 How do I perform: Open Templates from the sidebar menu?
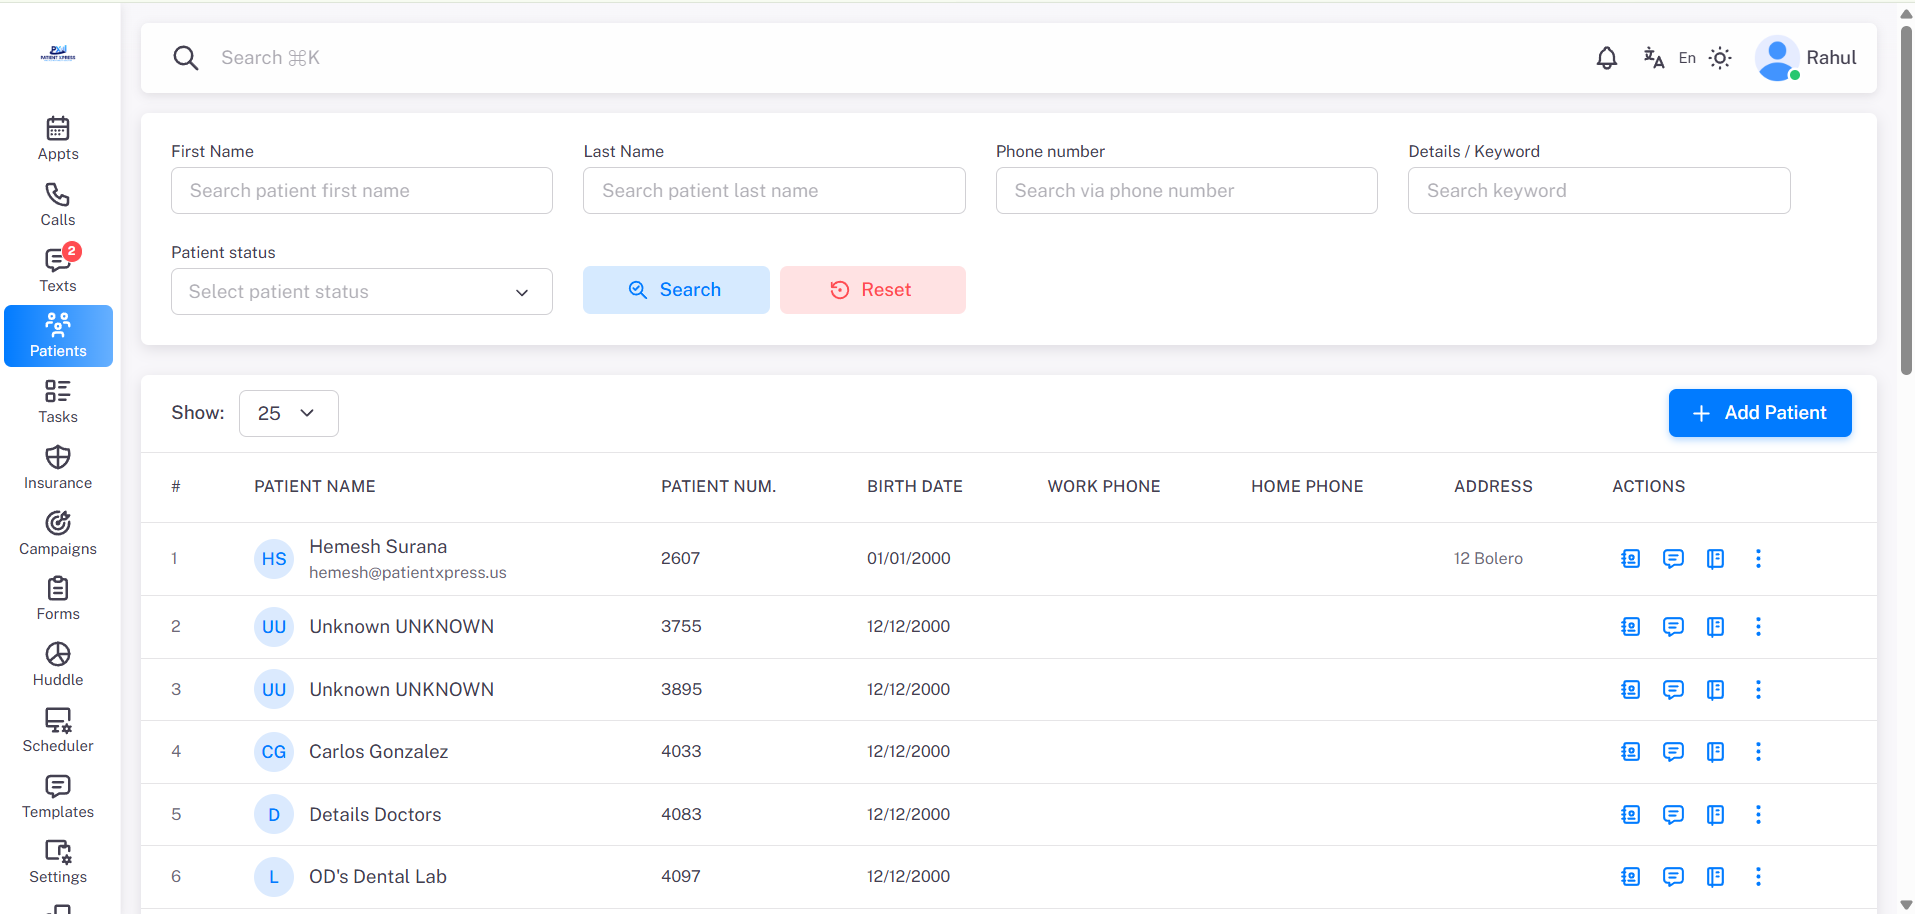tap(57, 796)
